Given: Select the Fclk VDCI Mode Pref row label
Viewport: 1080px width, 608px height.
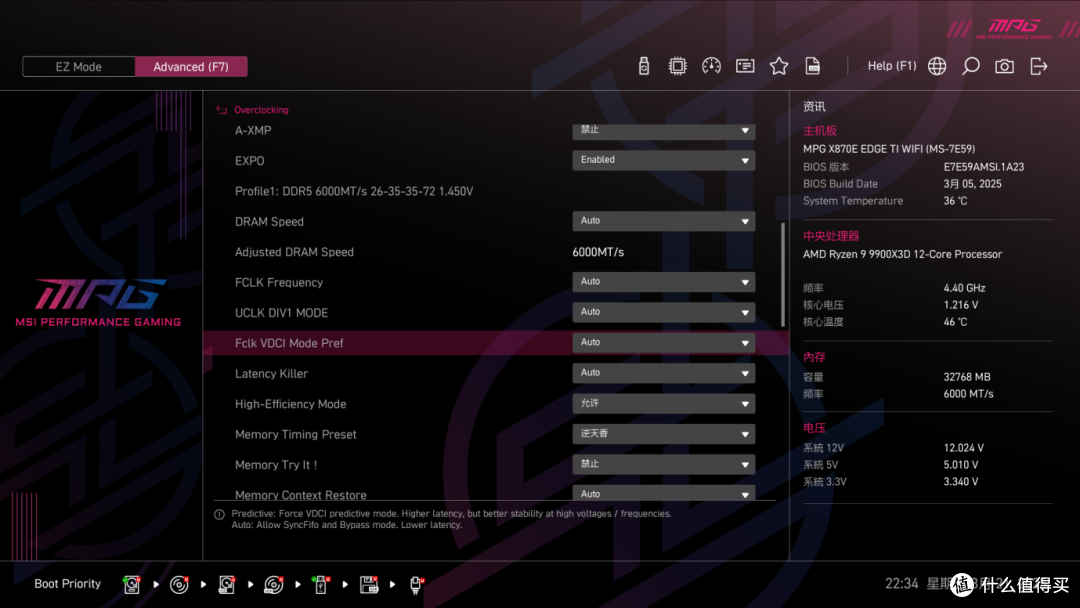Looking at the screenshot, I should tap(289, 343).
